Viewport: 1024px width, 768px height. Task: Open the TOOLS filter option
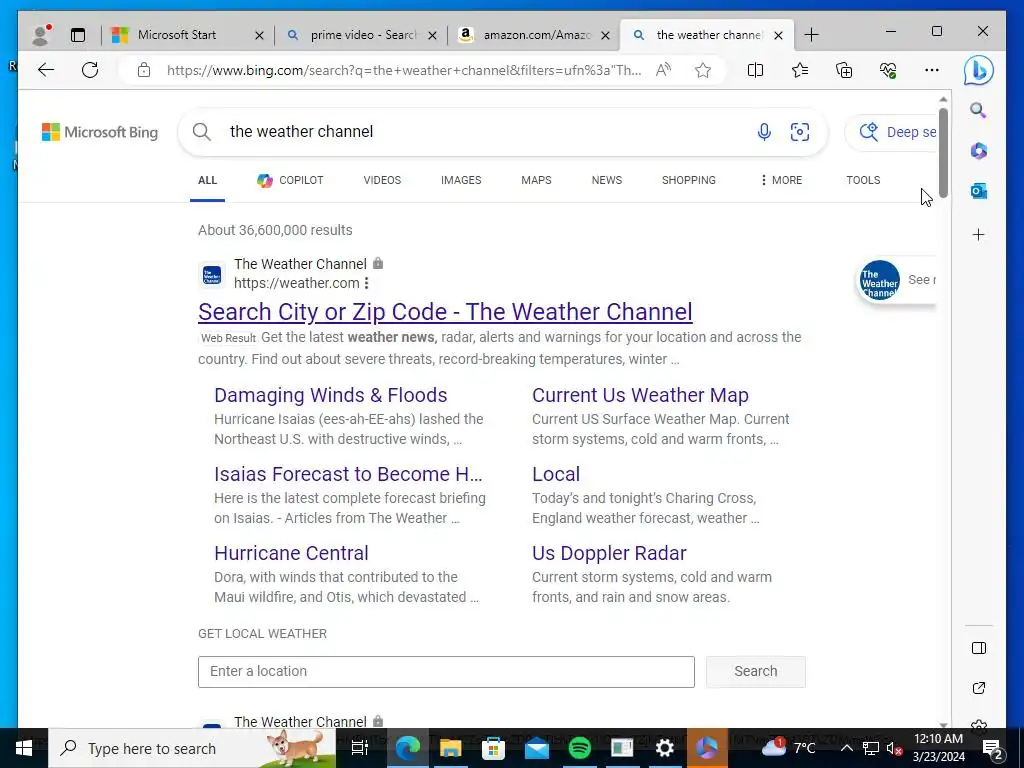(863, 180)
